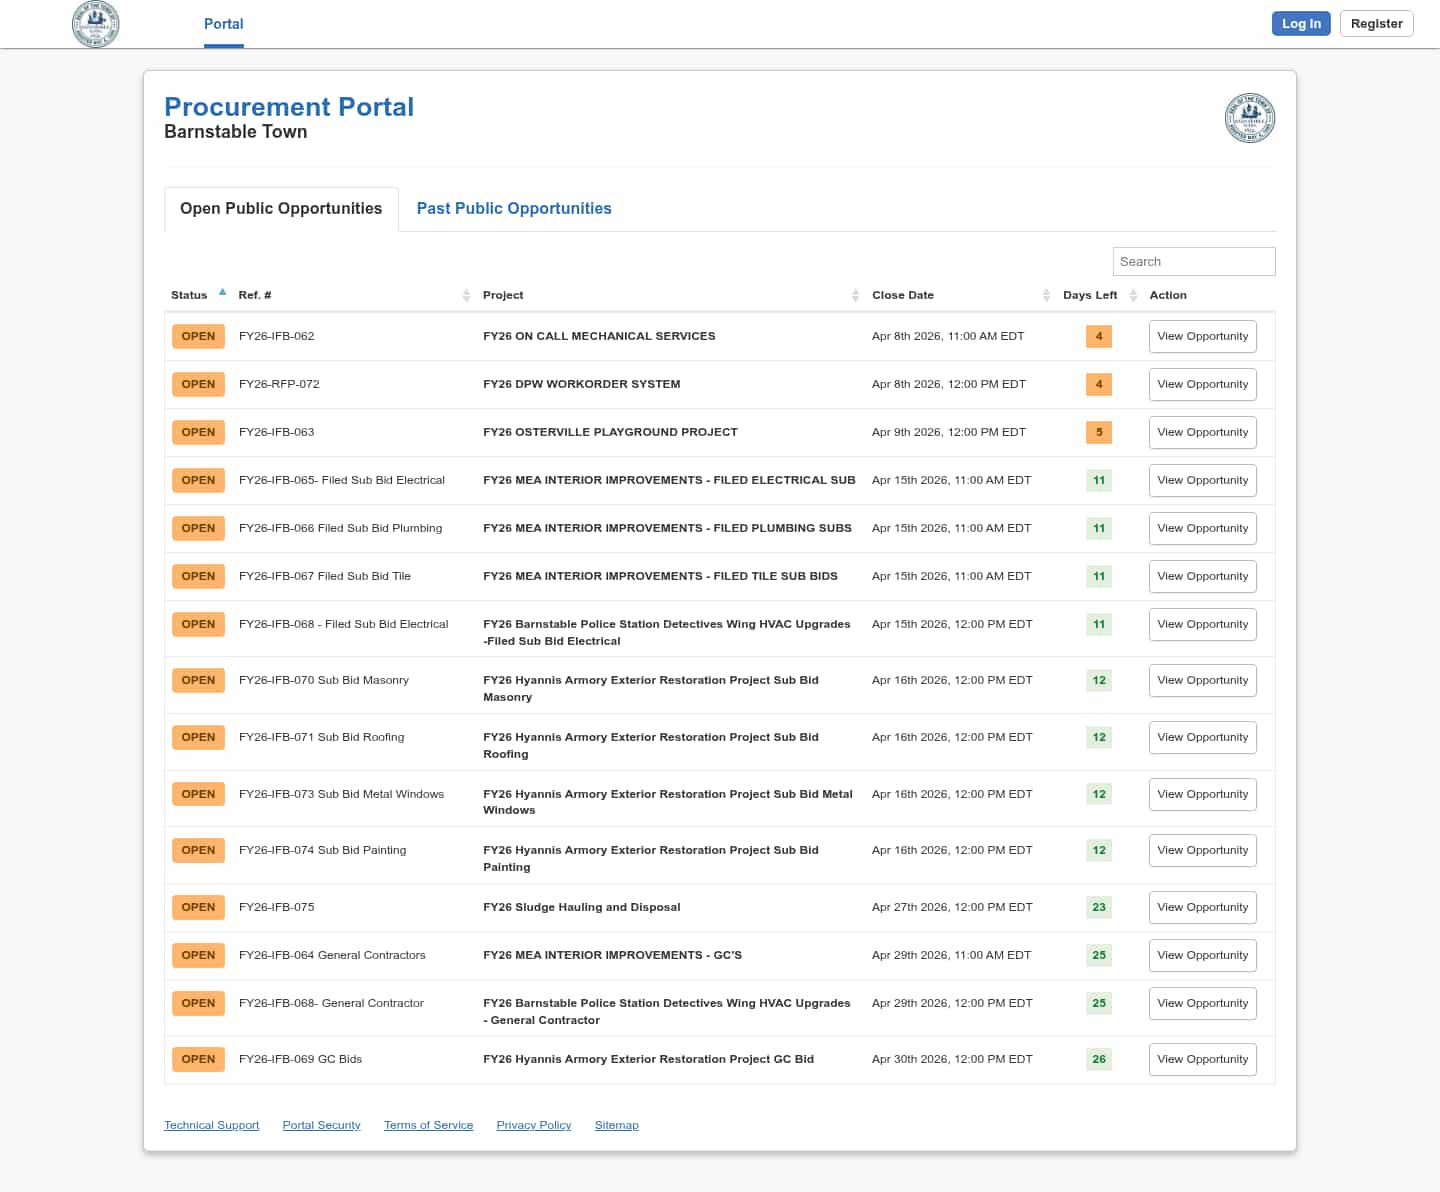Open the Sitemap footer link
Viewport: 1440px width, 1192px height.
tap(616, 1126)
